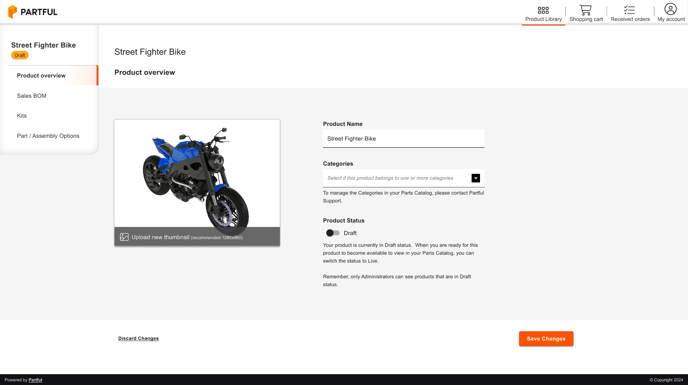Screen dimensions: 688x385
Task: Open the Kits section in sidebar
Action: click(22, 116)
